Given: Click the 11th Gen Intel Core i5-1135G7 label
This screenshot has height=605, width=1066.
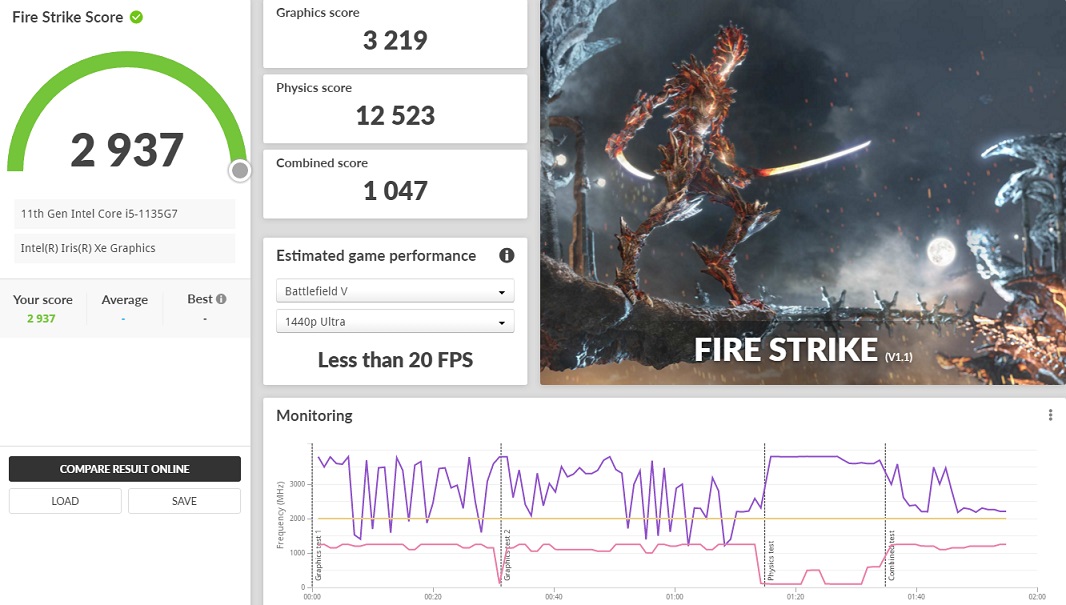Looking at the screenshot, I should pos(99,213).
